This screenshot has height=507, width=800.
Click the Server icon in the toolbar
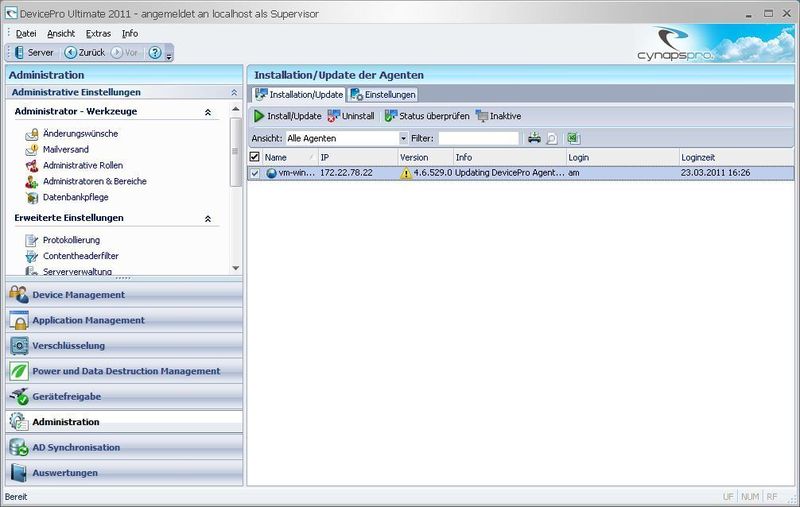pos(19,53)
